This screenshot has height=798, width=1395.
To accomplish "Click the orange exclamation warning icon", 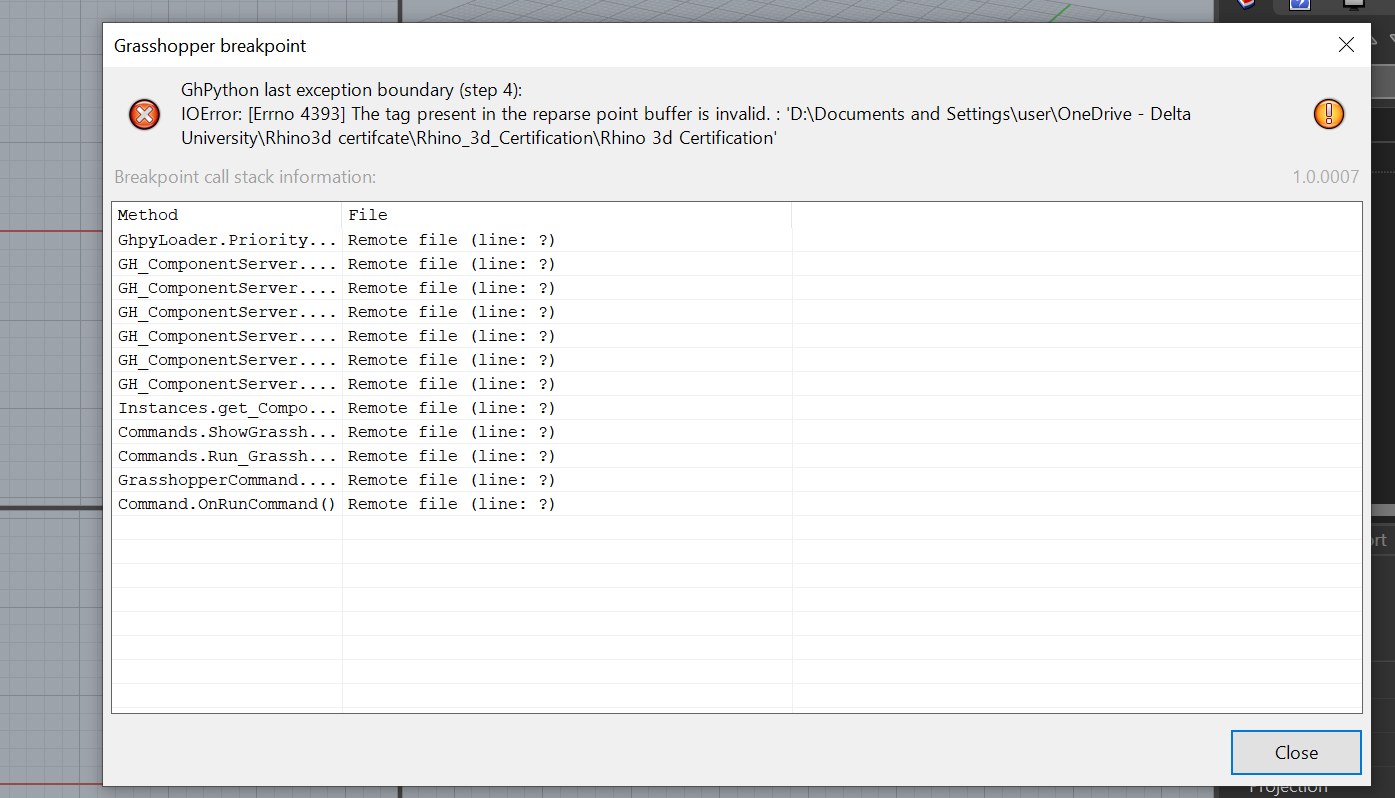I will [1329, 114].
